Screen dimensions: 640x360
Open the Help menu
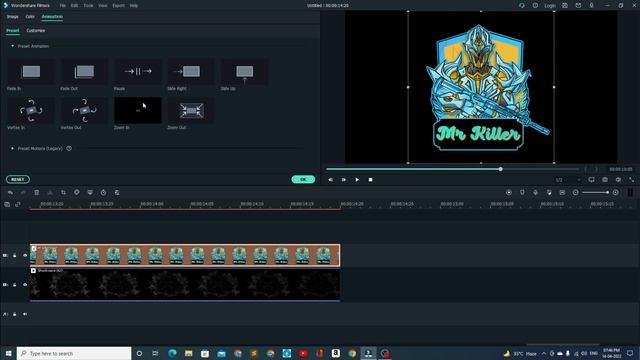[x=134, y=6]
